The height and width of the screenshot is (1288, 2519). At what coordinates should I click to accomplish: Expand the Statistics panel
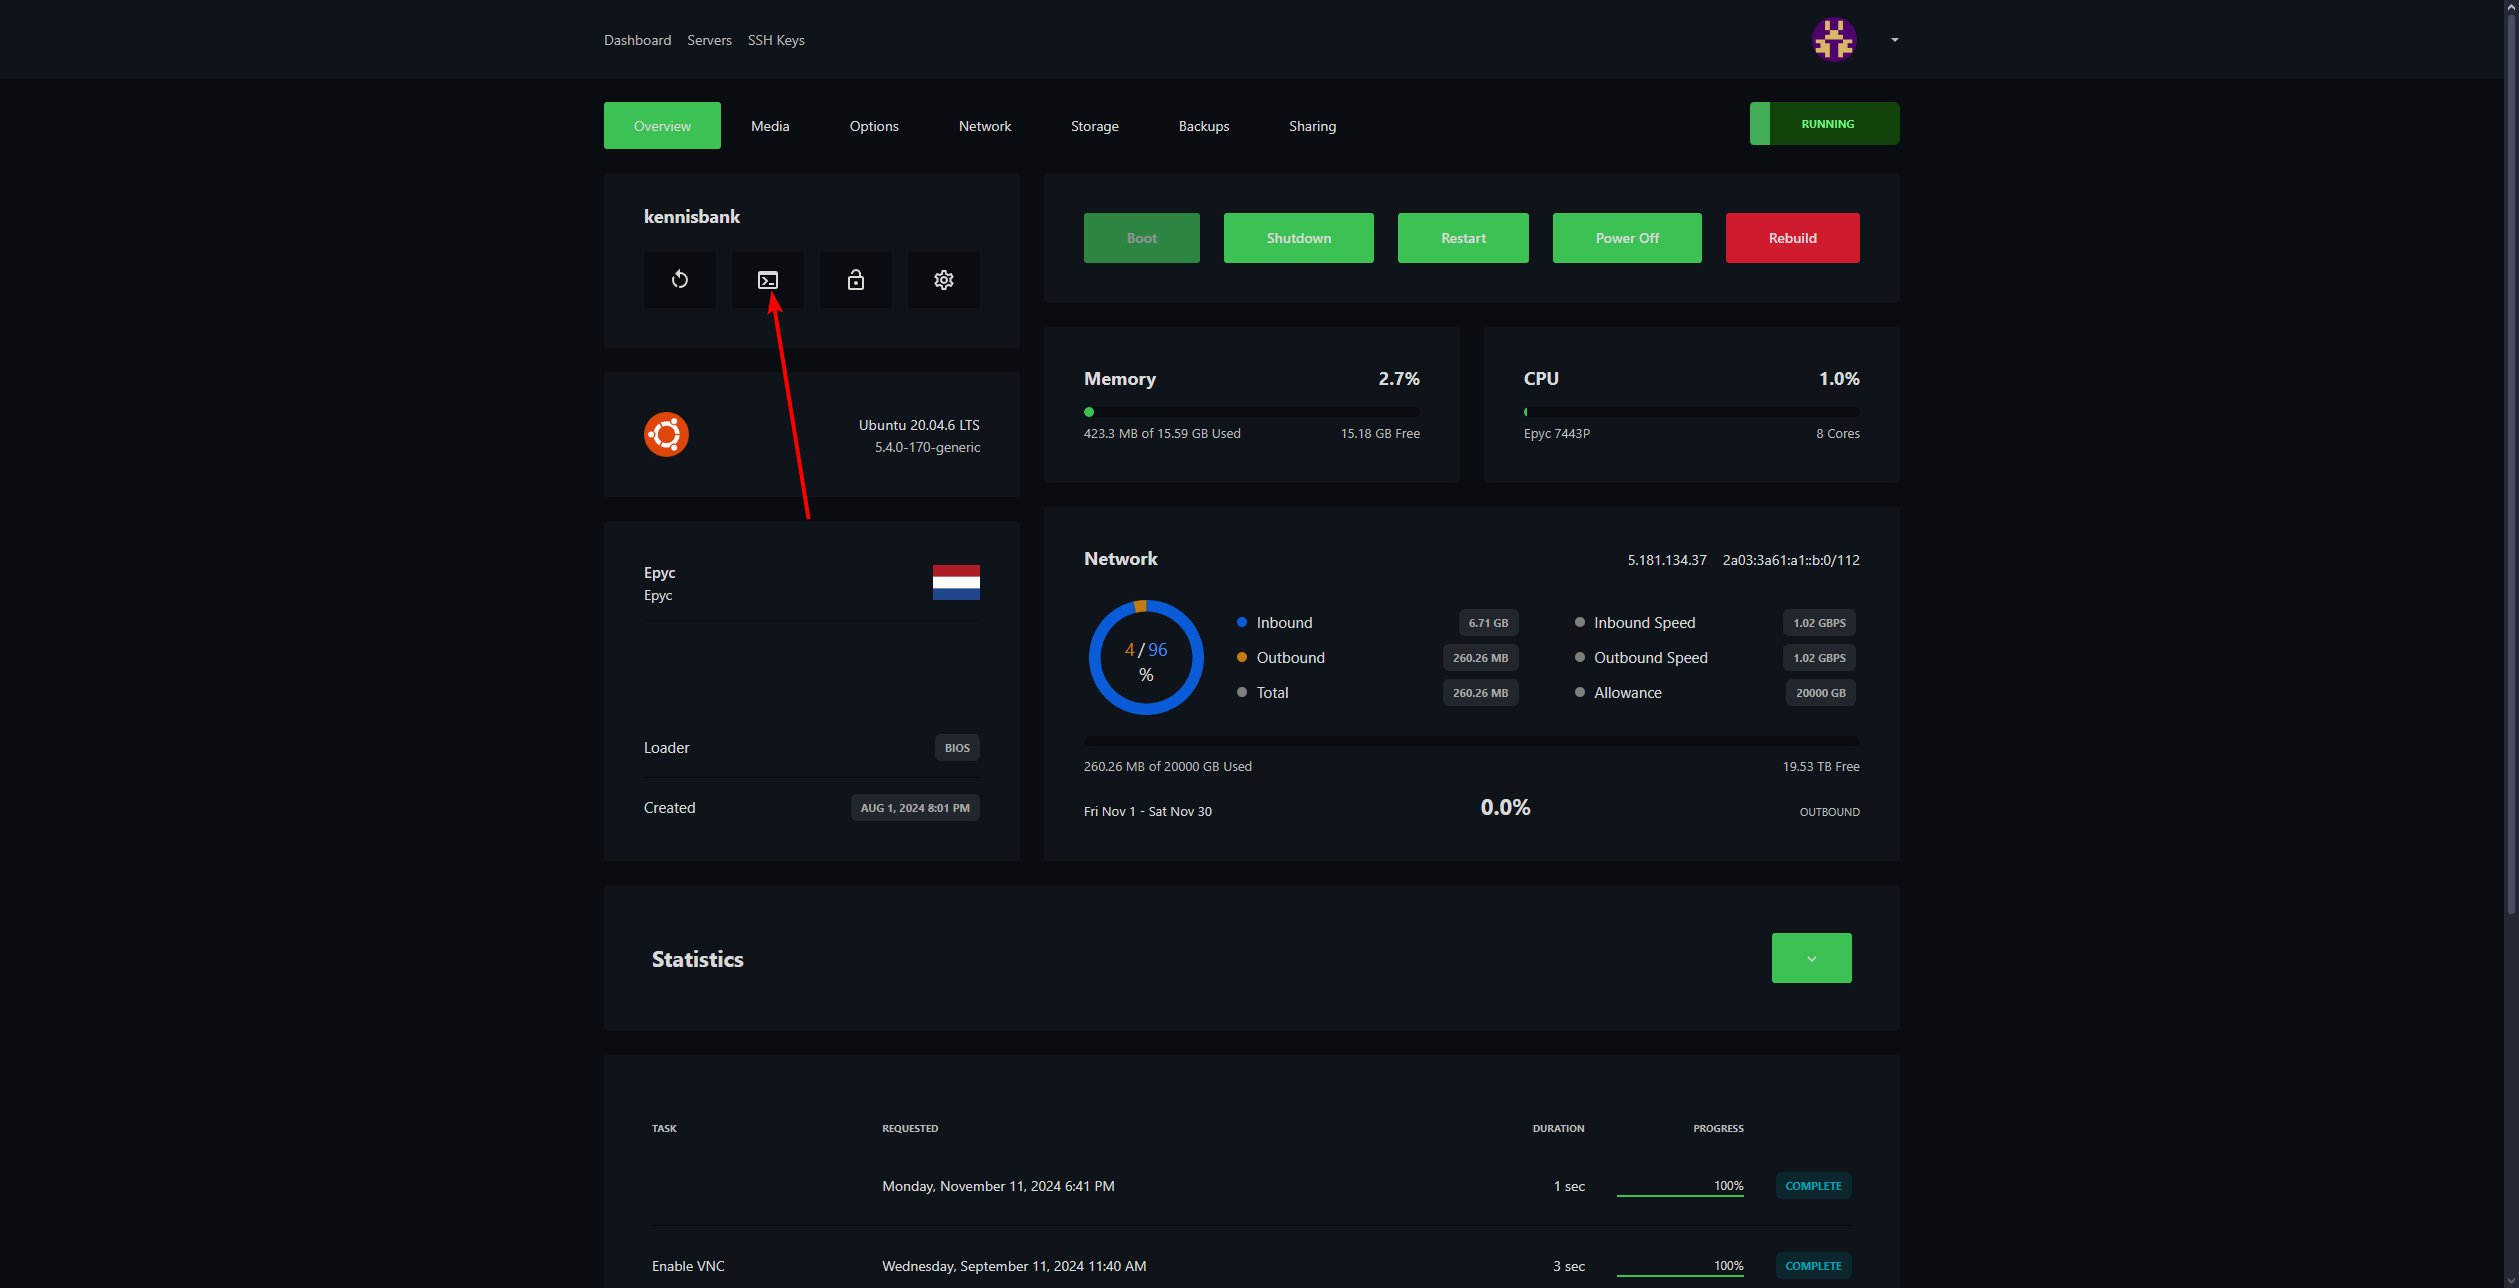click(1810, 958)
